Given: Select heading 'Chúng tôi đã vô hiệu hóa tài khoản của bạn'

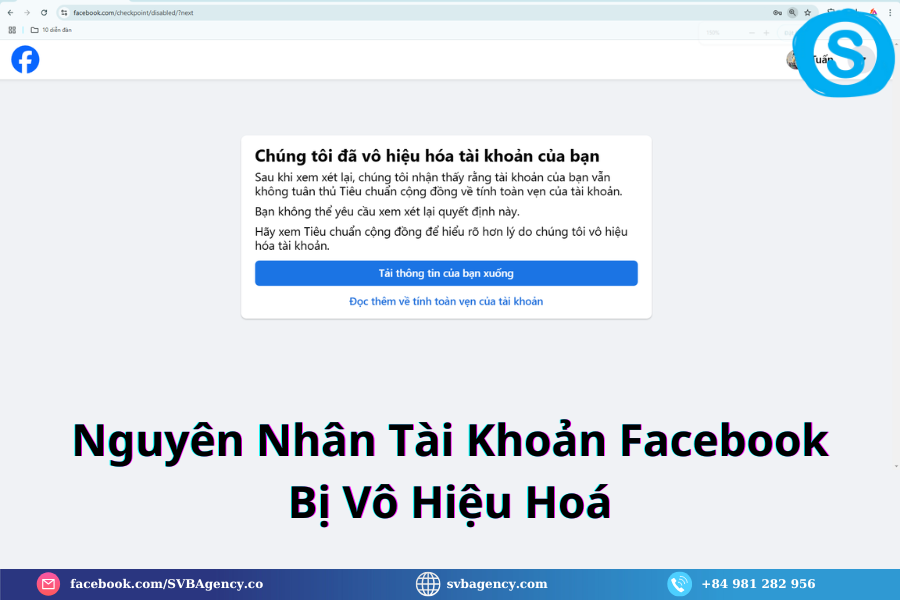Looking at the screenshot, I should 427,156.
